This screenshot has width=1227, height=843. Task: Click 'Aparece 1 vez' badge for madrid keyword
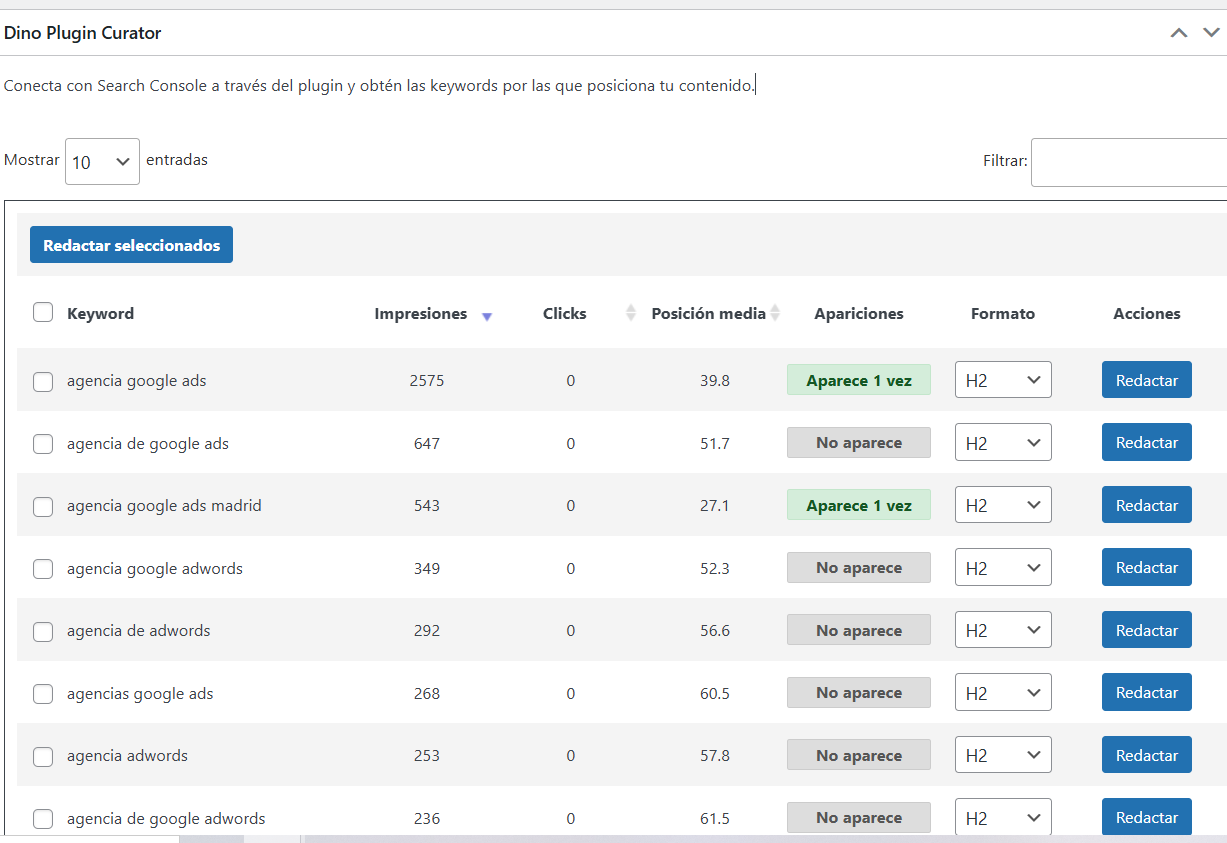coord(858,506)
